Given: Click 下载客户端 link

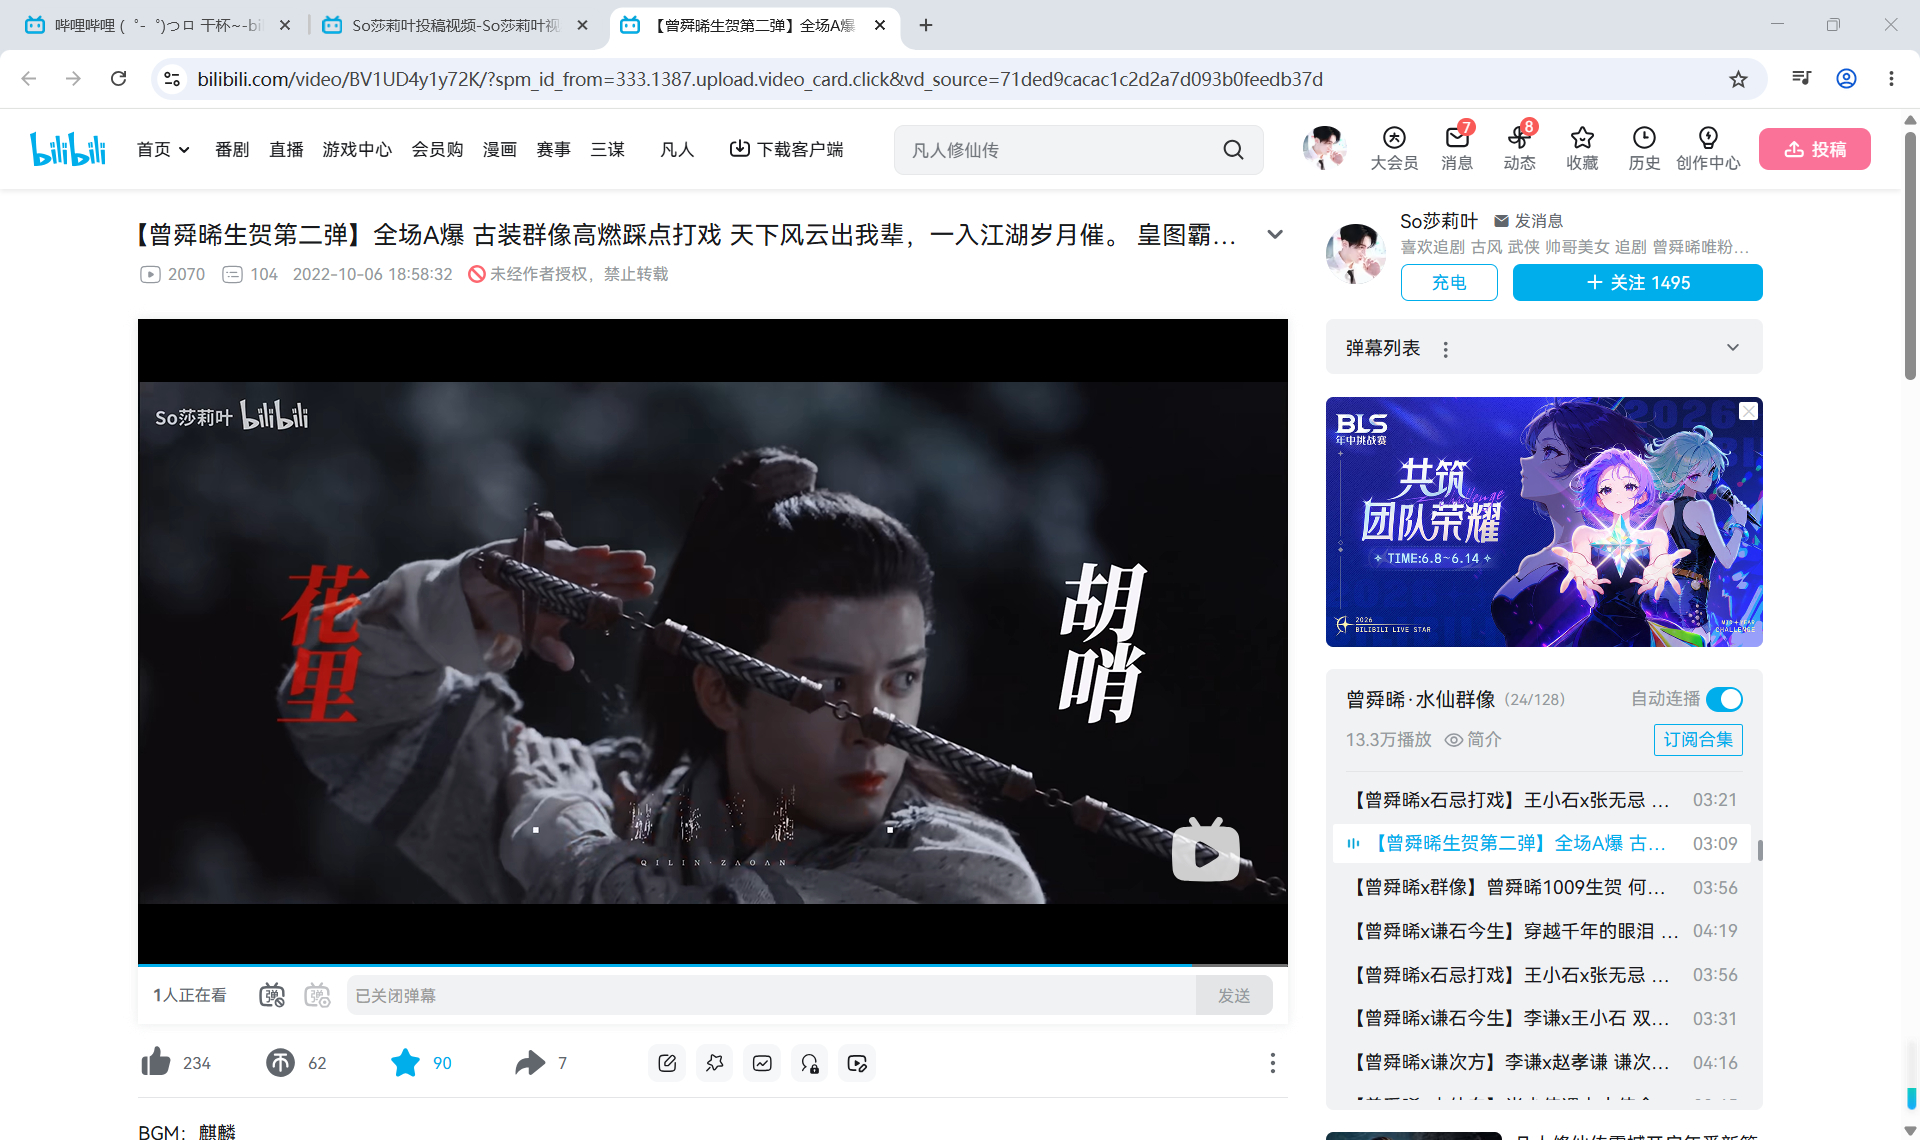Looking at the screenshot, I should [786, 149].
